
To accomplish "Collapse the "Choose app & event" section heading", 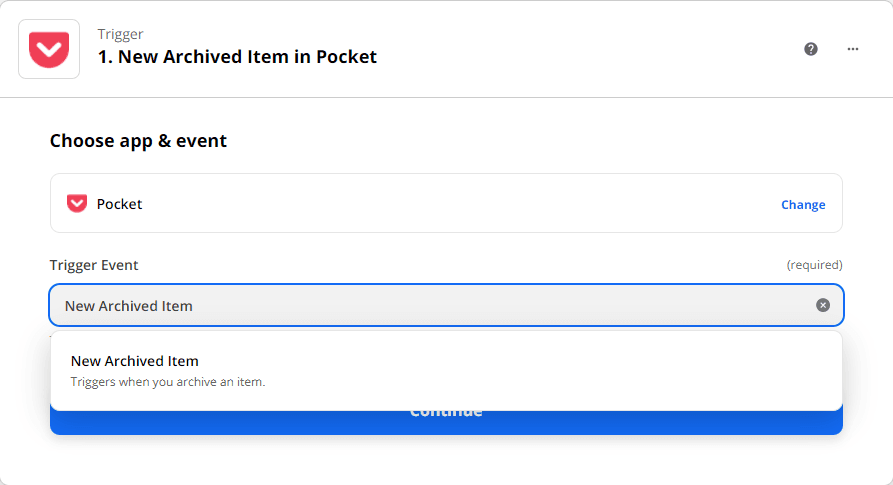I will pyautogui.click(x=138, y=141).
